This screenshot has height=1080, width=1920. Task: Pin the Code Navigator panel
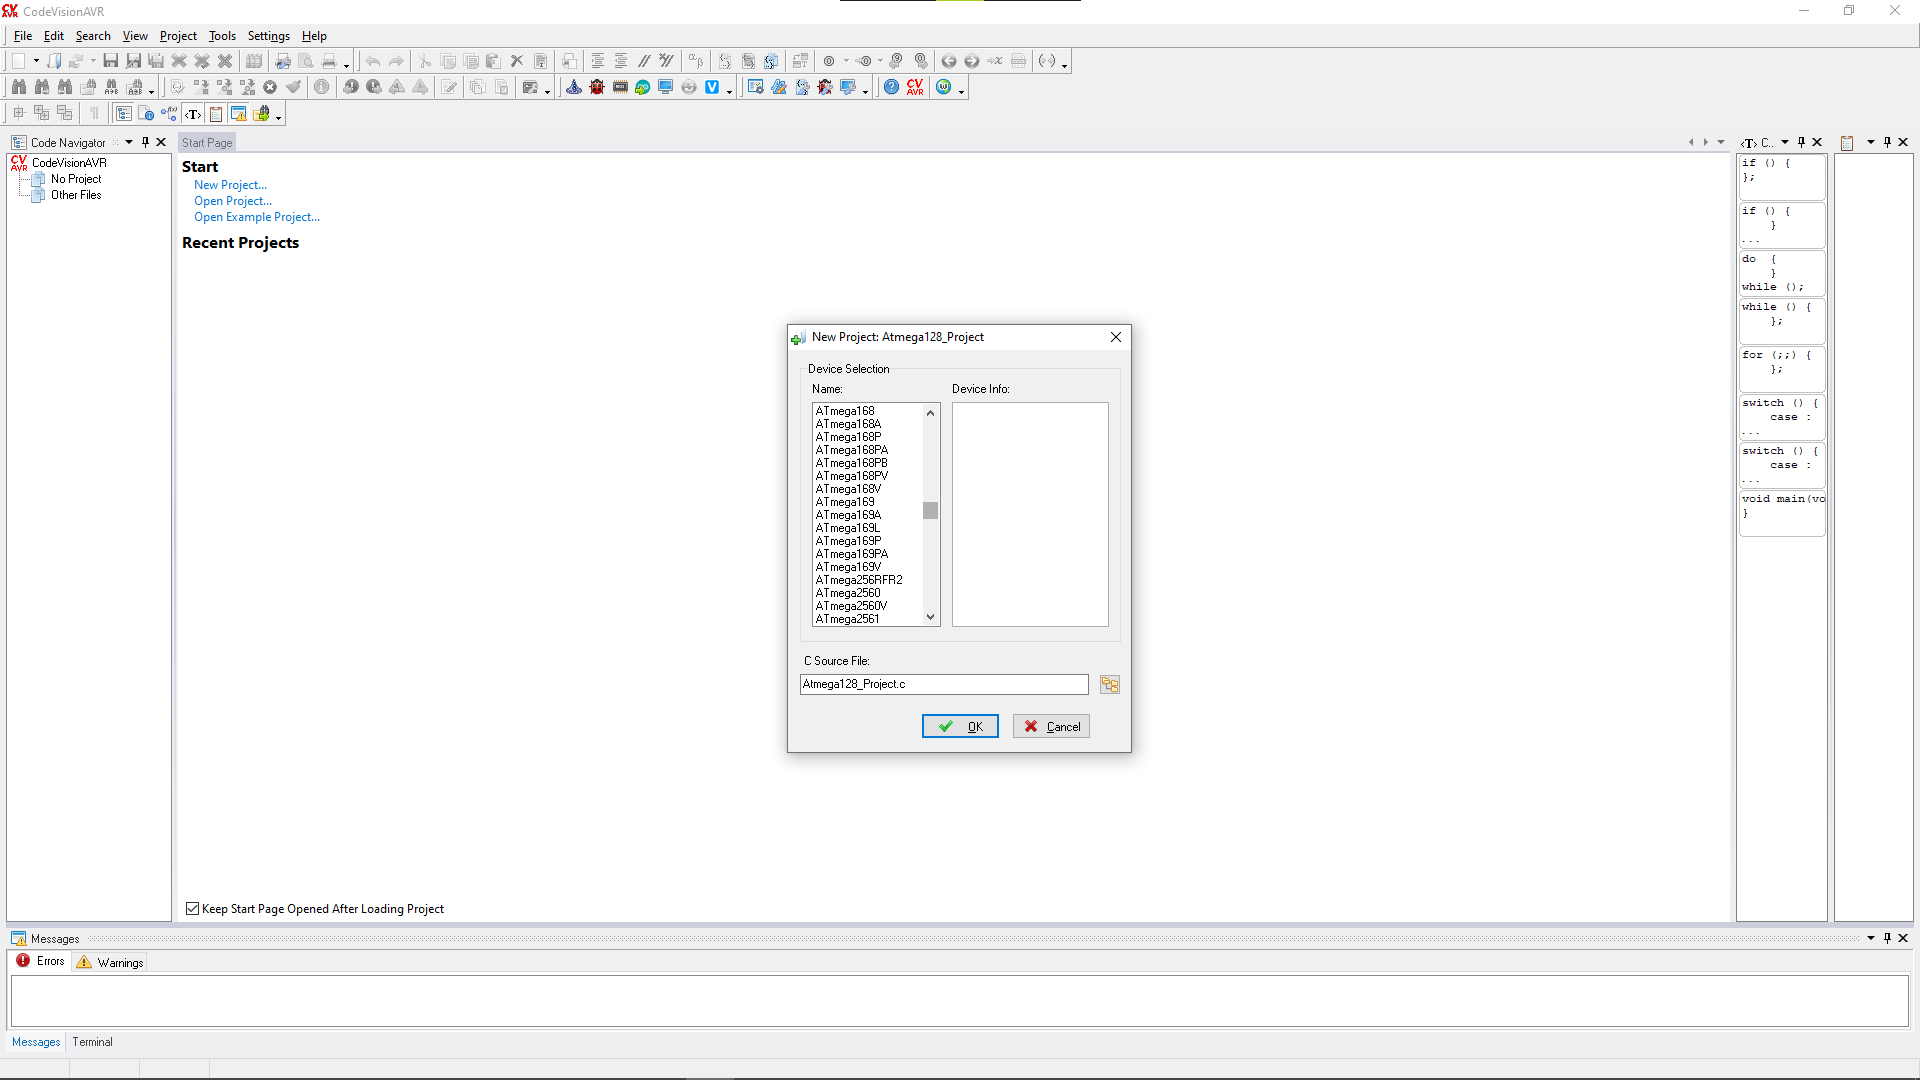click(x=145, y=142)
